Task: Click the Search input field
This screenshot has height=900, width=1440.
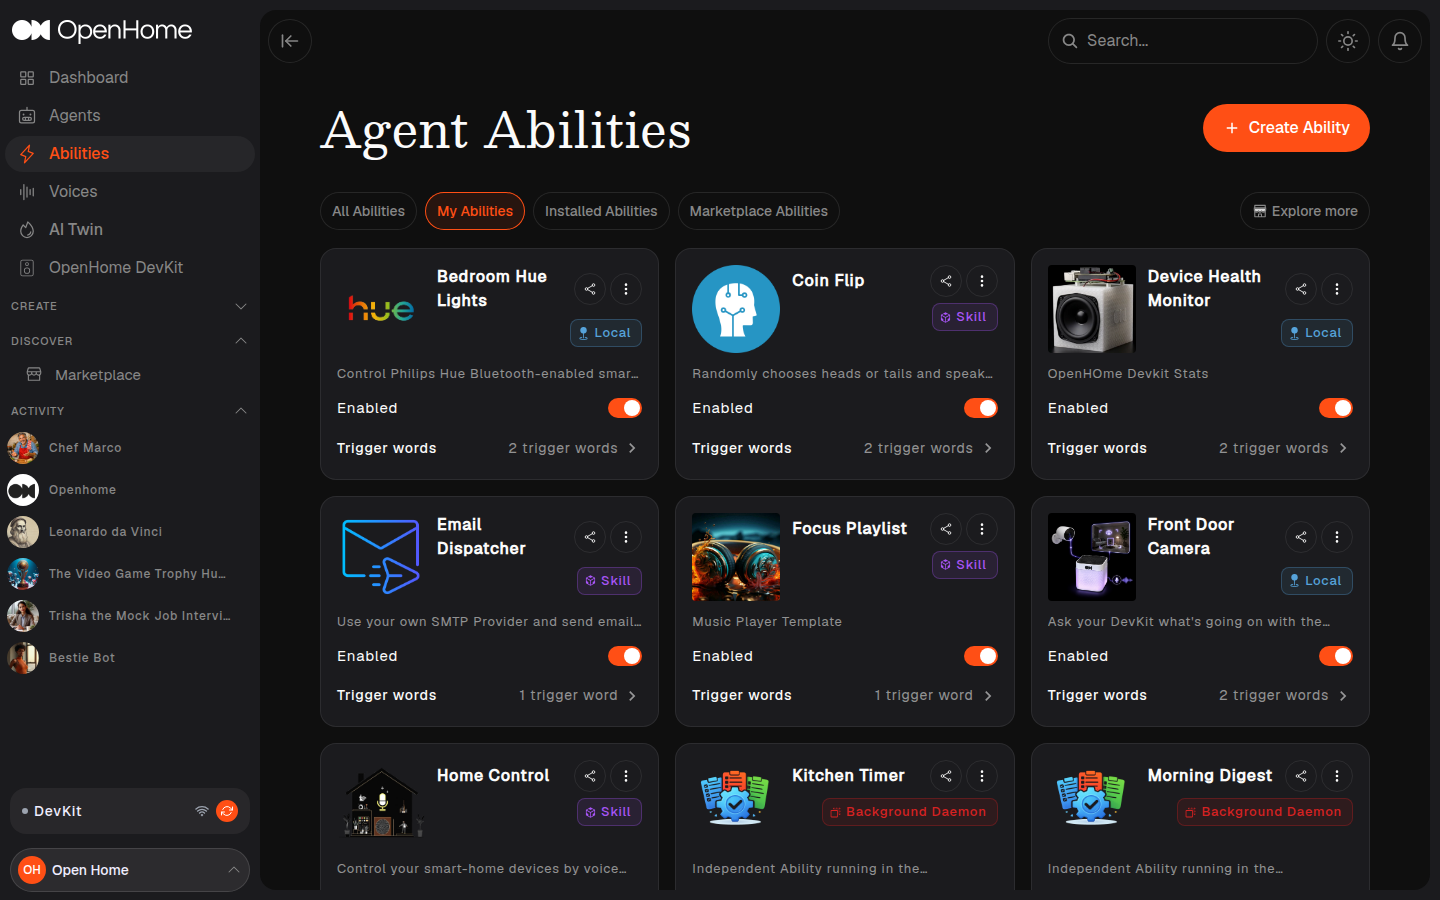Action: pyautogui.click(x=1183, y=41)
